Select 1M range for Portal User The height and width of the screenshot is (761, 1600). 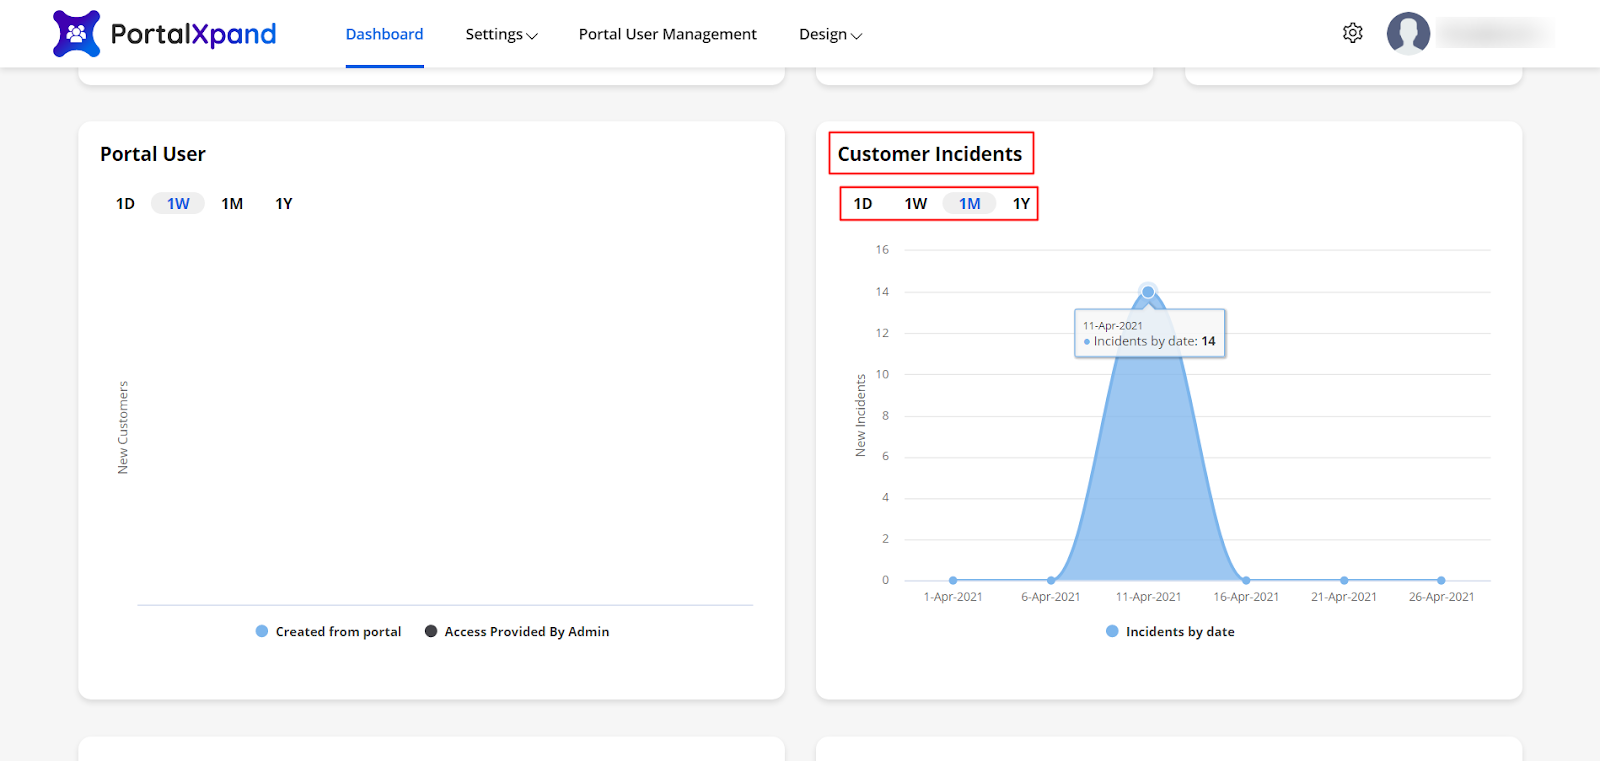232,204
